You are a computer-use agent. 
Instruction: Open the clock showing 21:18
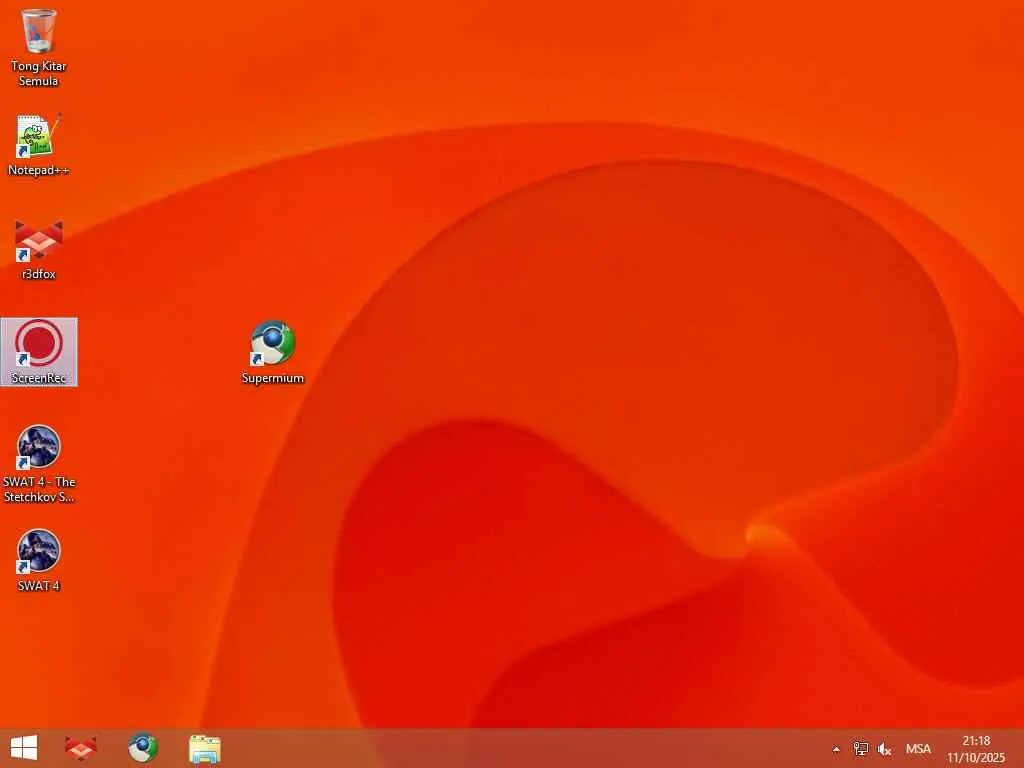tap(976, 749)
